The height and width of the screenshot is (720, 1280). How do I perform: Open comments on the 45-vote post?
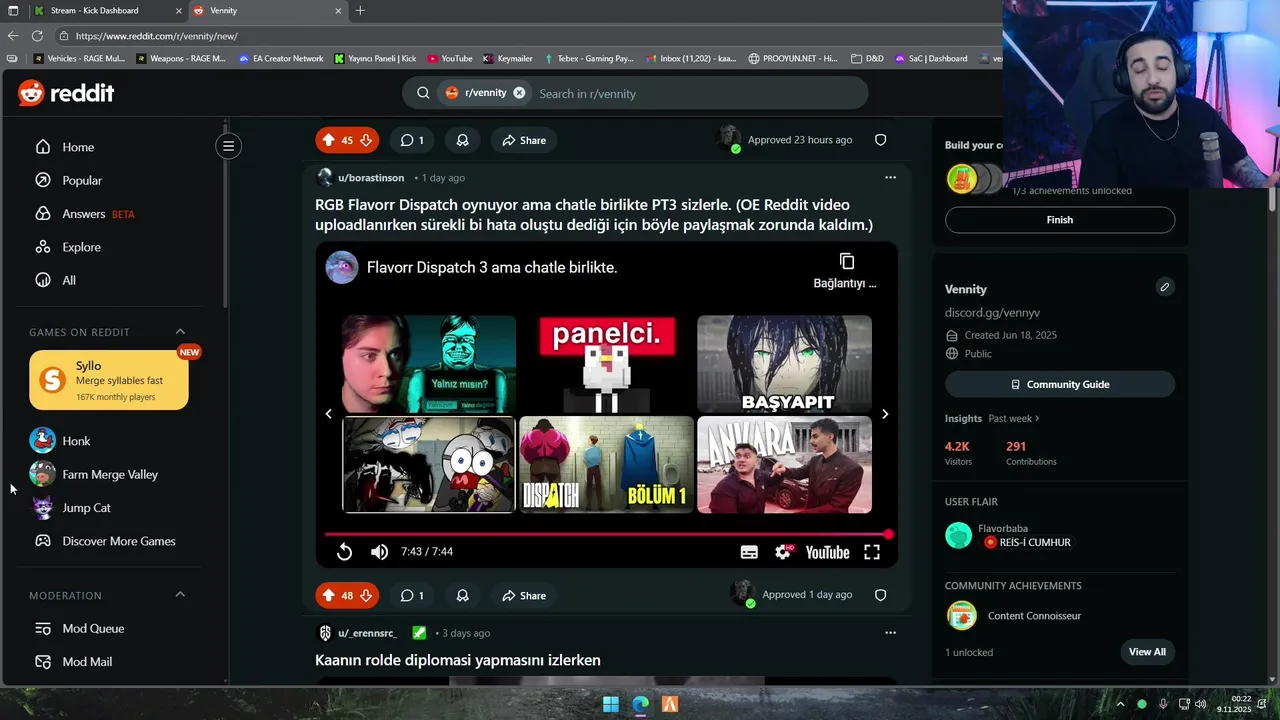tap(412, 140)
